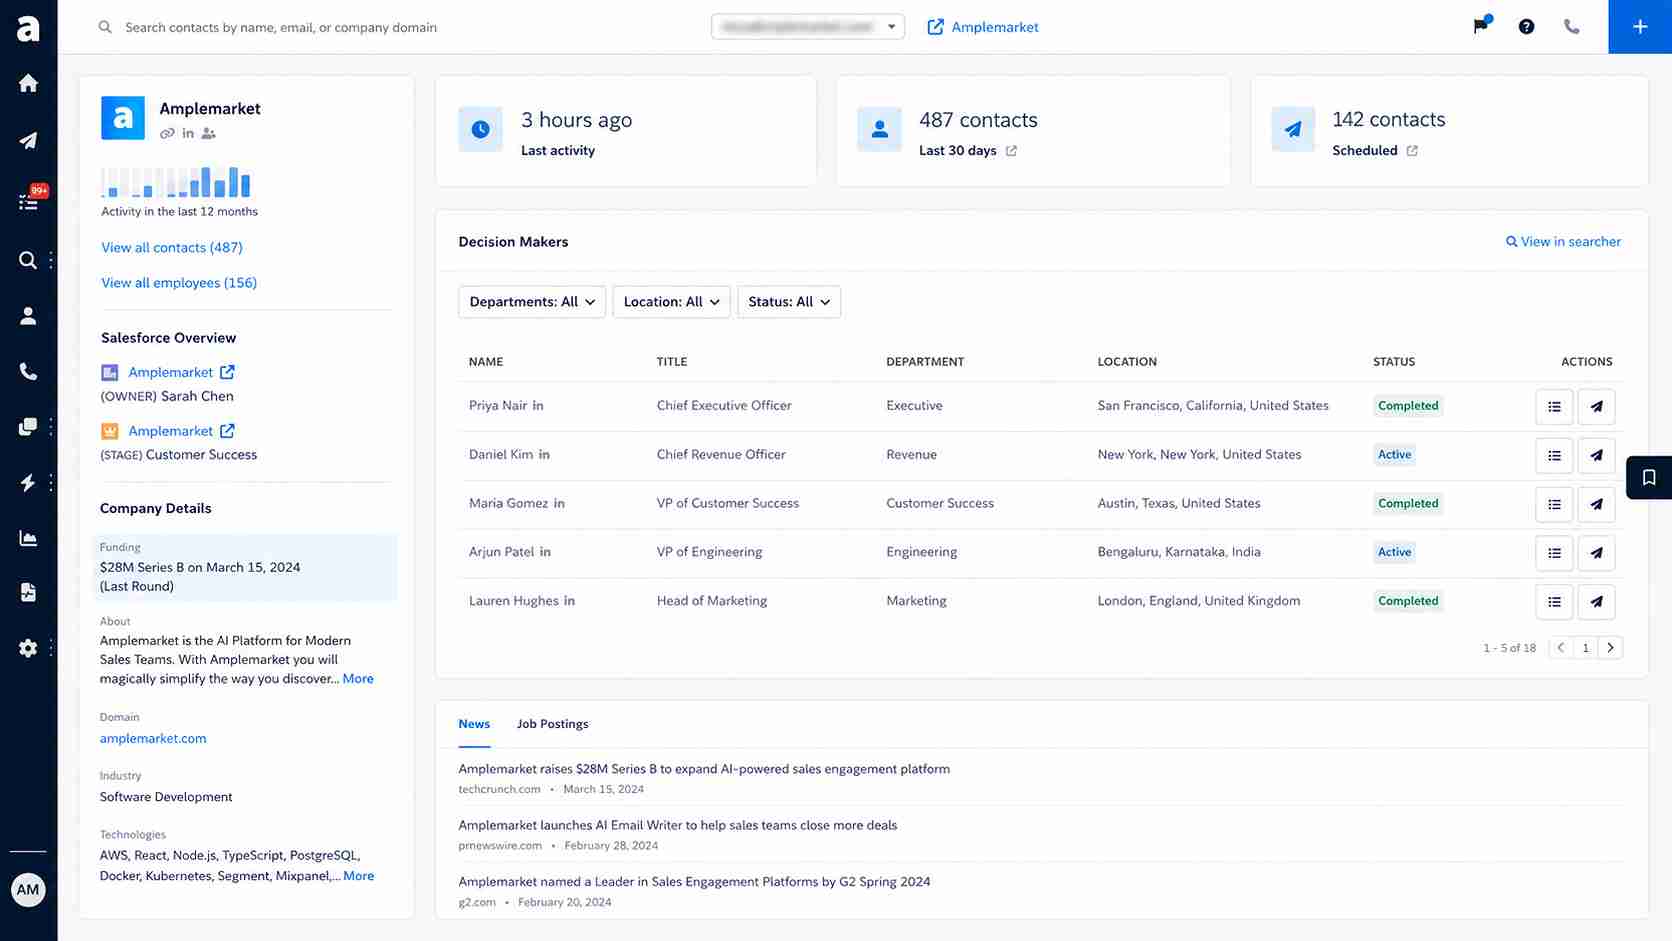Screen dimensions: 1672x941
Task: Open the calls phone icon in sidebar
Action: pos(28,372)
